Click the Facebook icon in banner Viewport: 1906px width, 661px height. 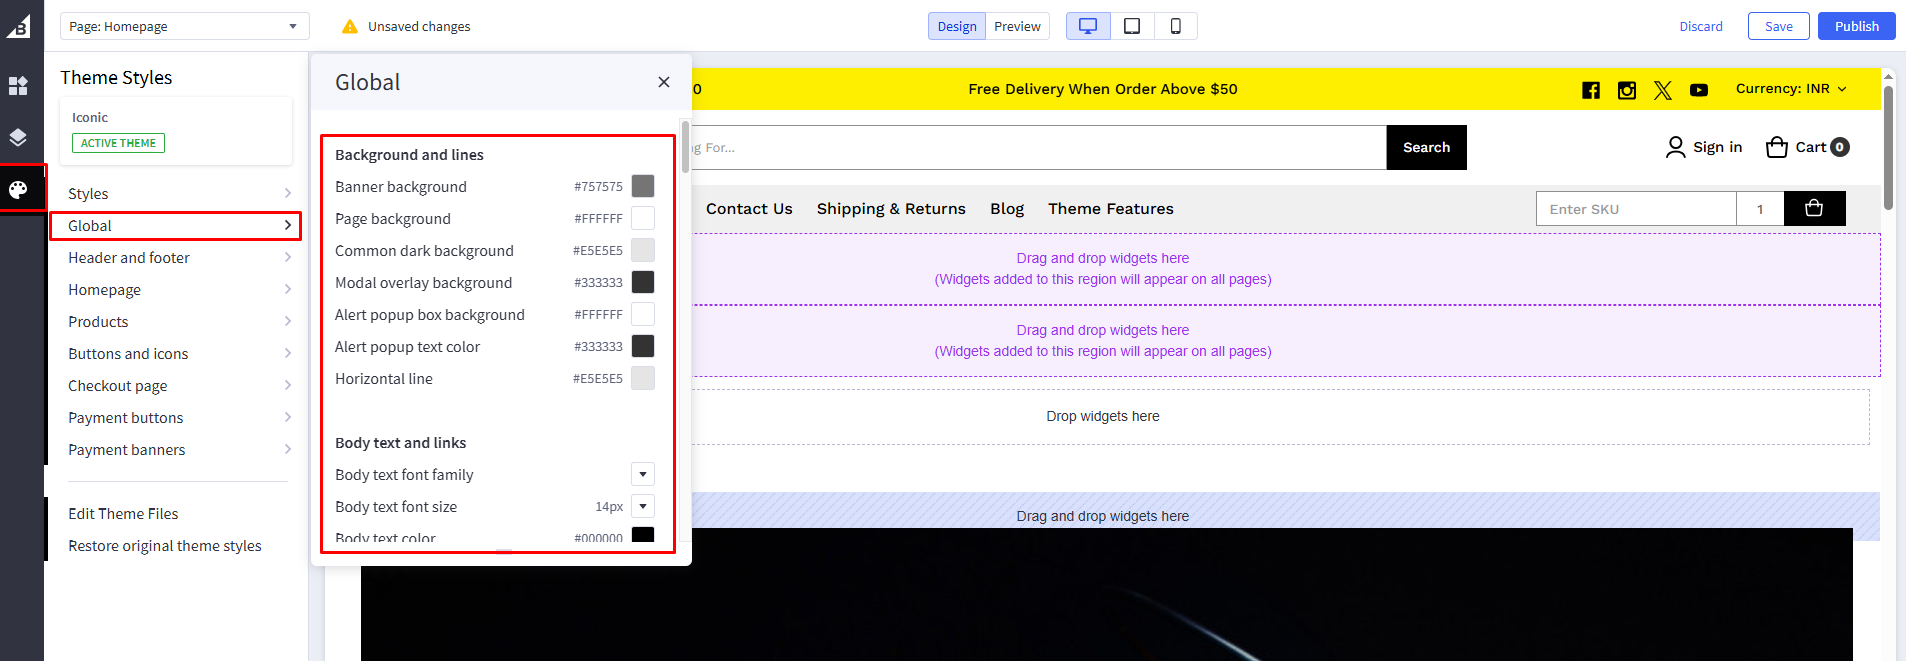1591,90
